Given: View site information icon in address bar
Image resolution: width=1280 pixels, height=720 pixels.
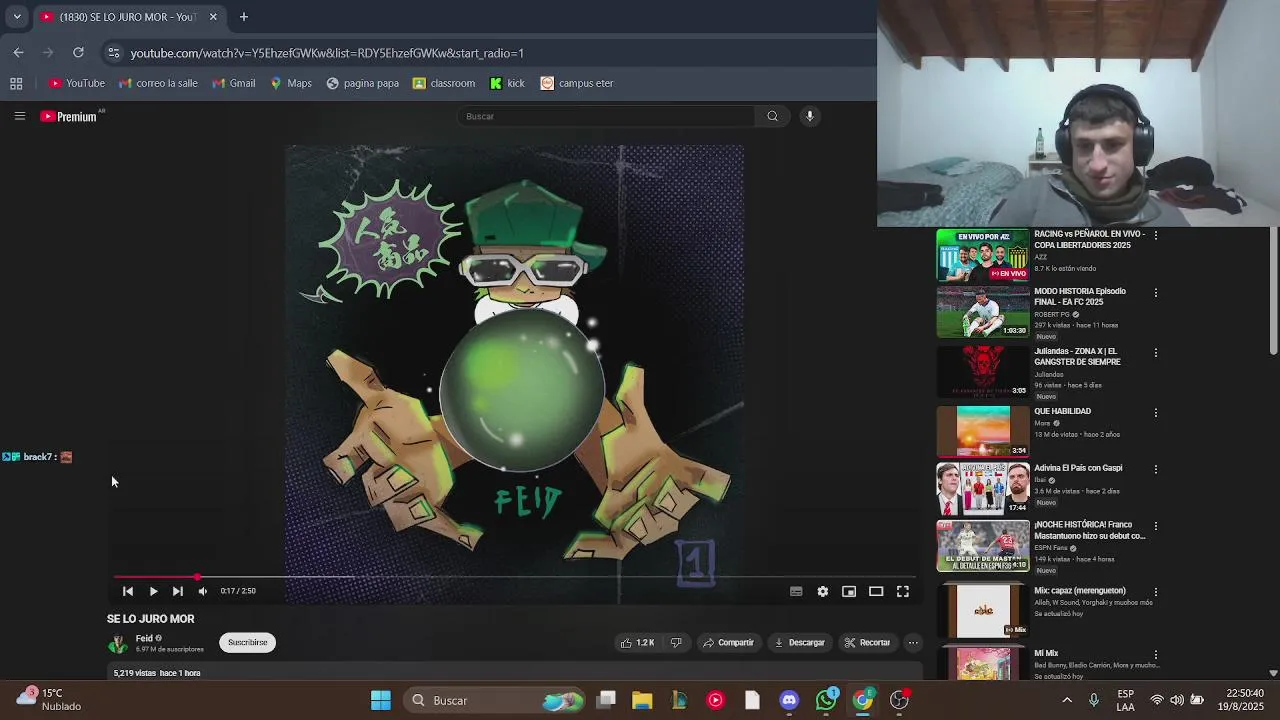Looking at the screenshot, I should click(x=114, y=53).
